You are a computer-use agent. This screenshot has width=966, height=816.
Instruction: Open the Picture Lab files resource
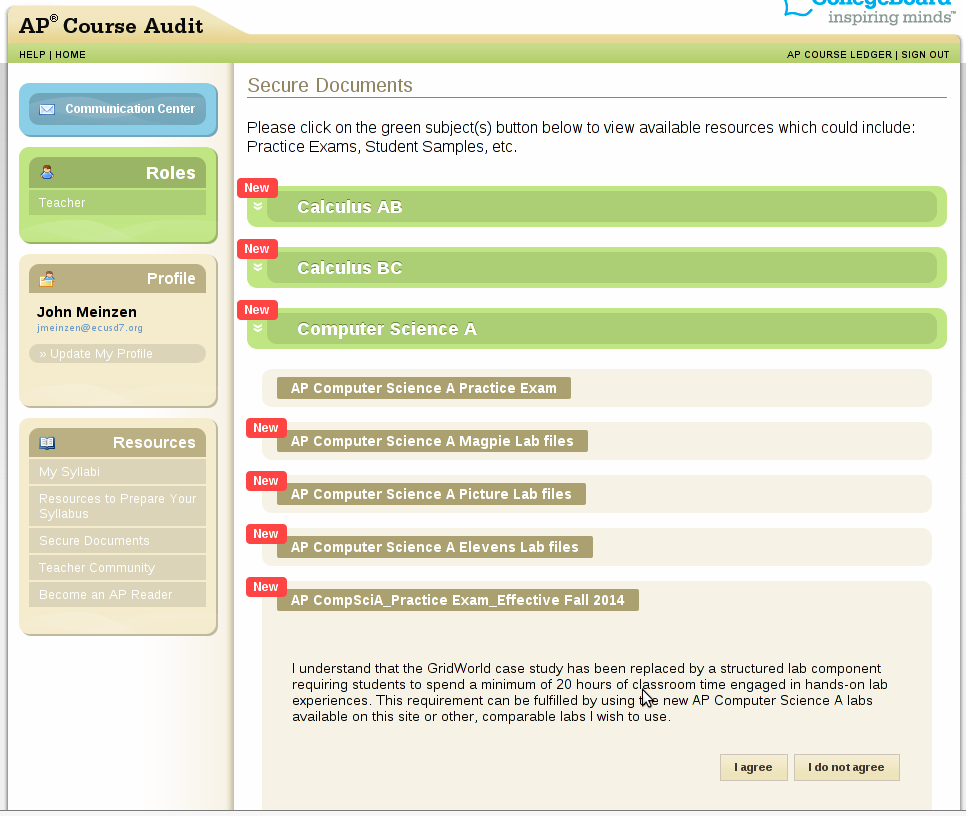[431, 494]
